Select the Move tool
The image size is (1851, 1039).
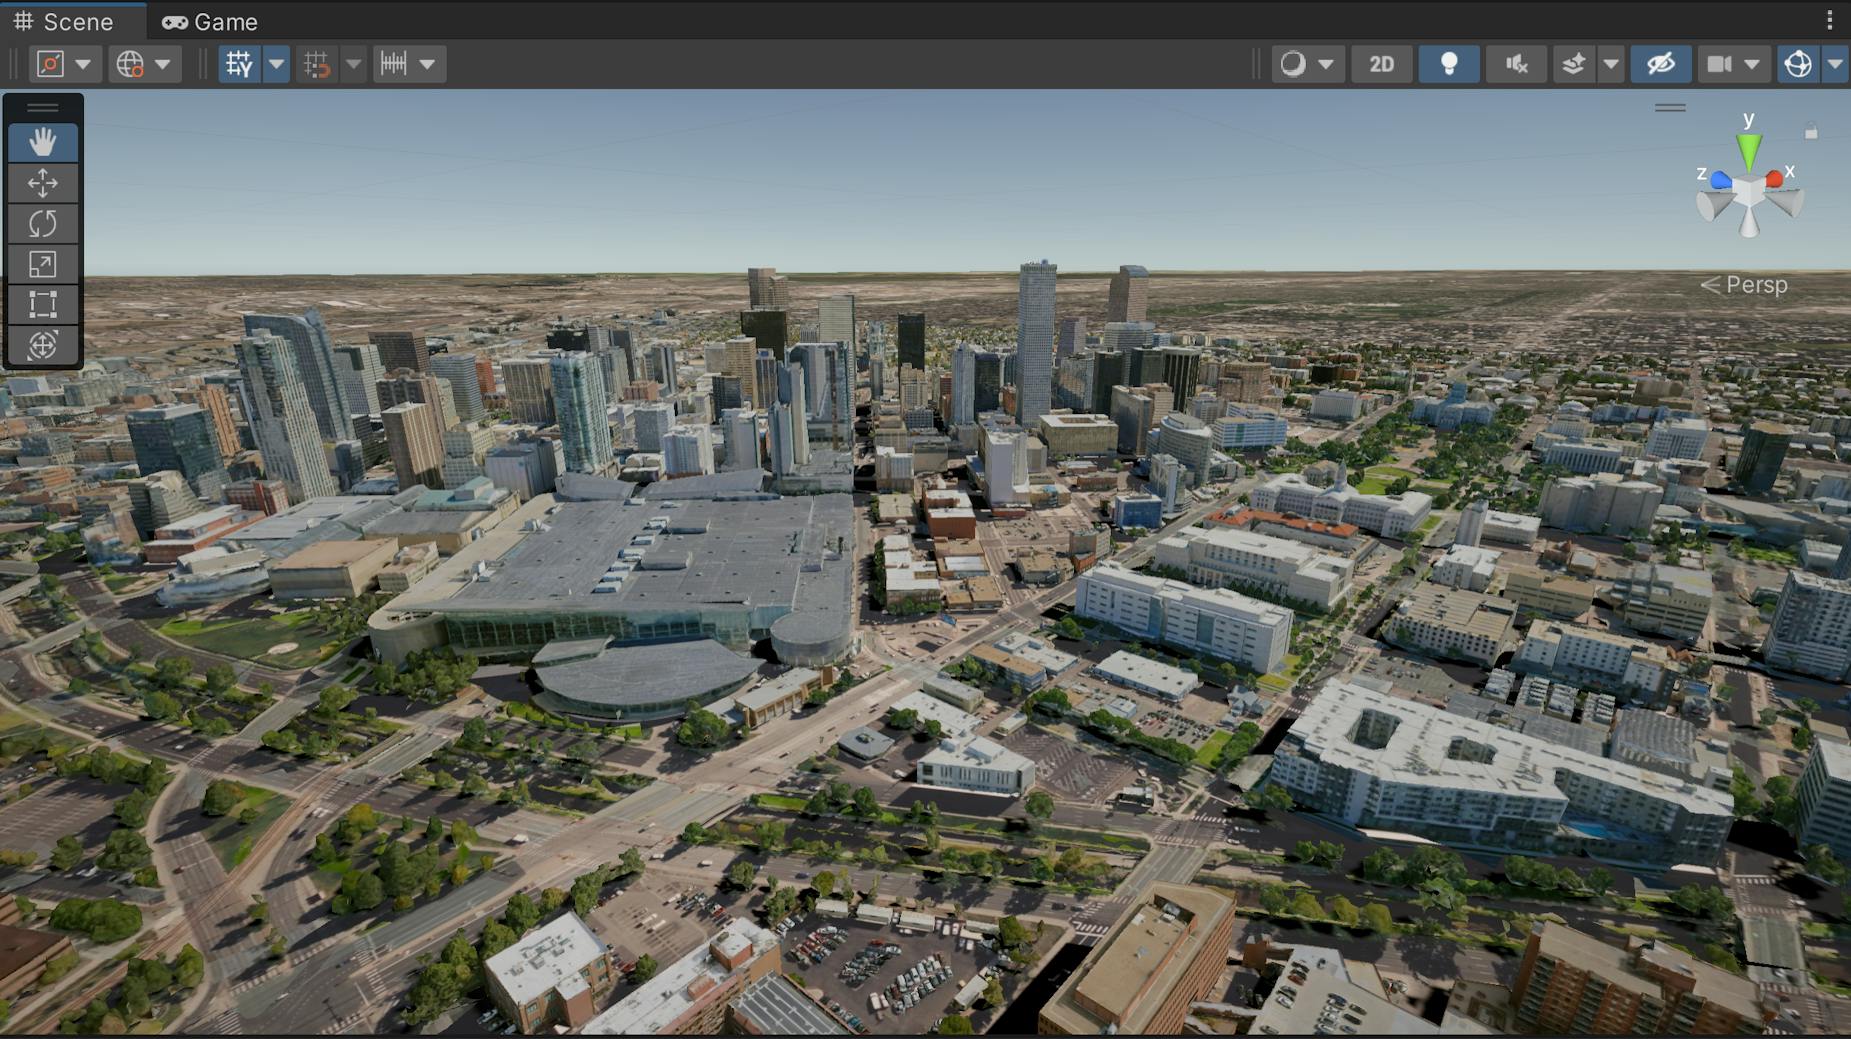[42, 184]
